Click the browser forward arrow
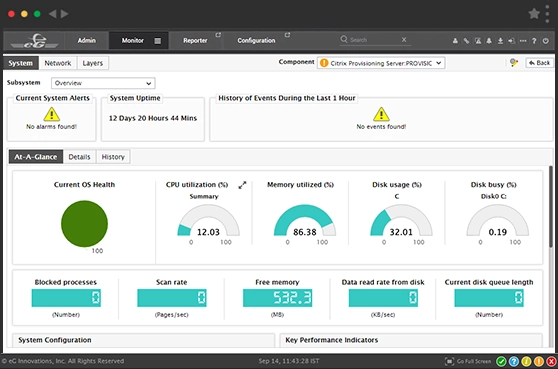This screenshot has height=369, width=558. [64, 14]
